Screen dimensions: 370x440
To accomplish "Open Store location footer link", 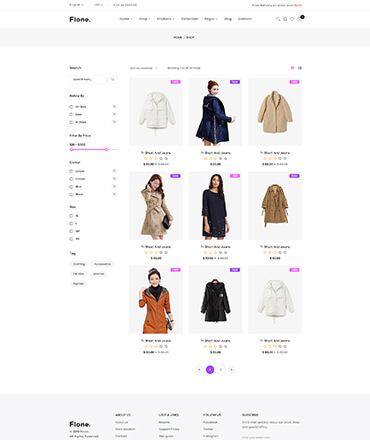I will point(125,429).
